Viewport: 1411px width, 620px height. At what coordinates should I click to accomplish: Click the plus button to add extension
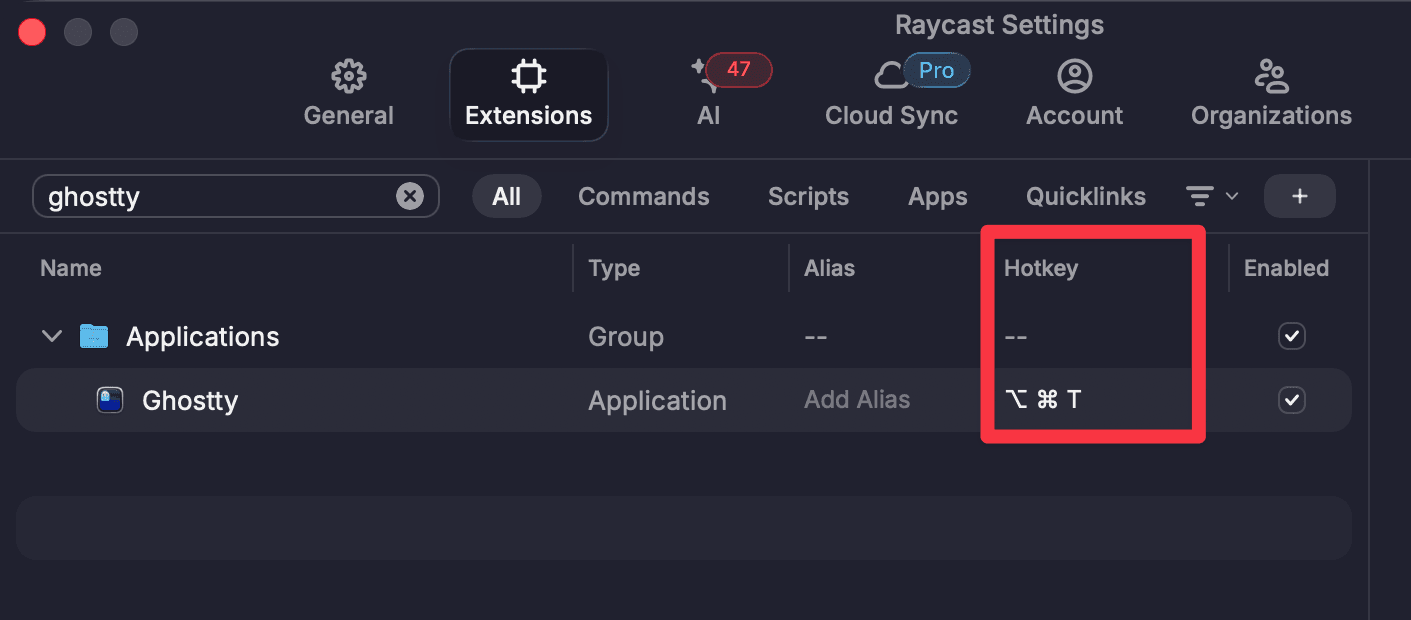tap(1299, 196)
